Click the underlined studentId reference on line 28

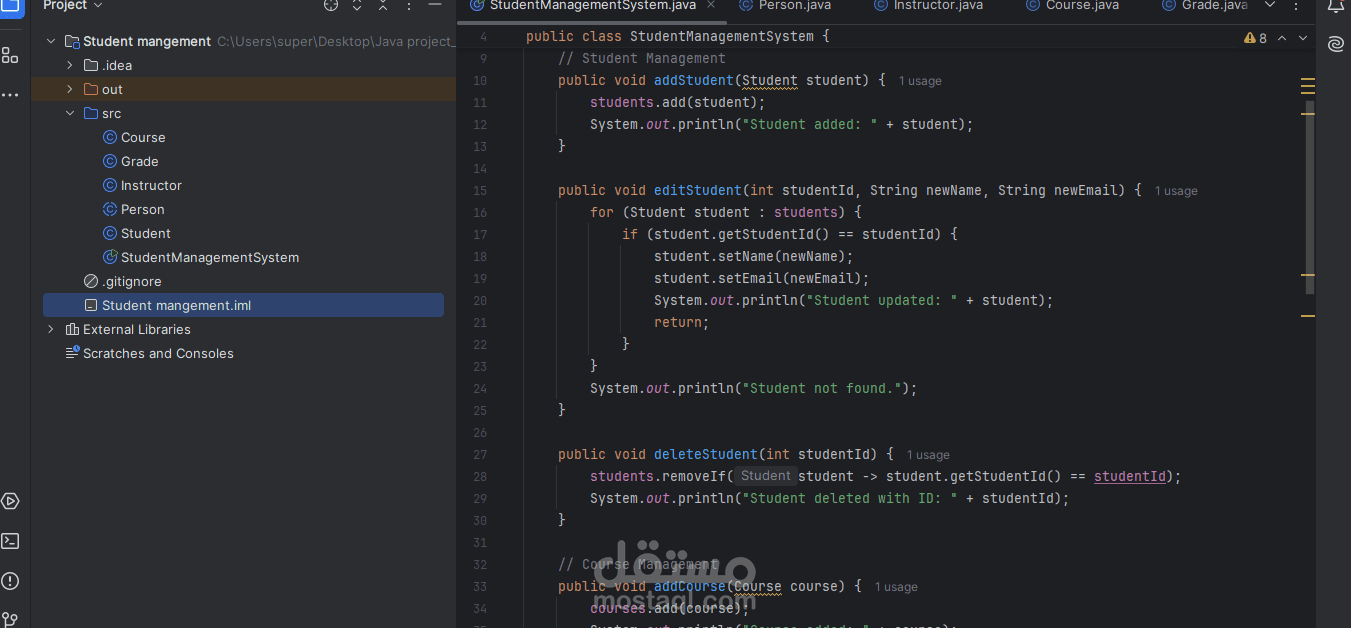[x=1130, y=477]
